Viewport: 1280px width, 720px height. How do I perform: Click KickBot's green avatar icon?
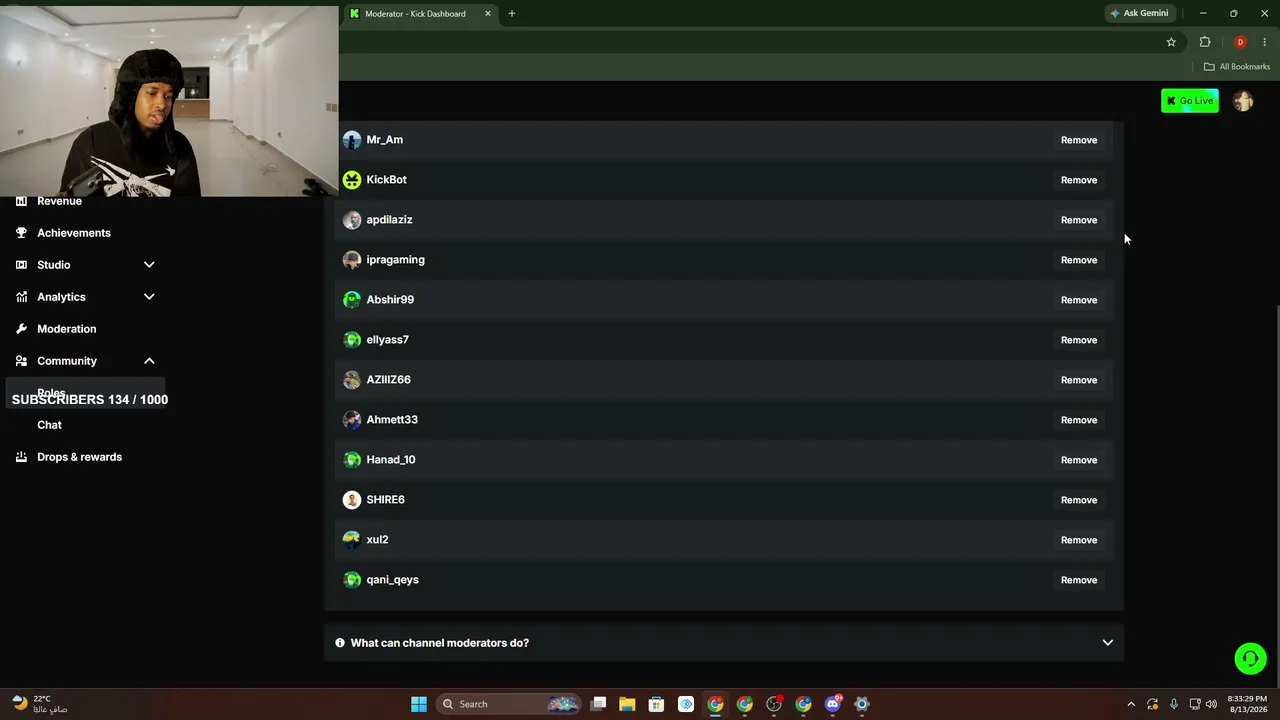pyautogui.click(x=352, y=180)
